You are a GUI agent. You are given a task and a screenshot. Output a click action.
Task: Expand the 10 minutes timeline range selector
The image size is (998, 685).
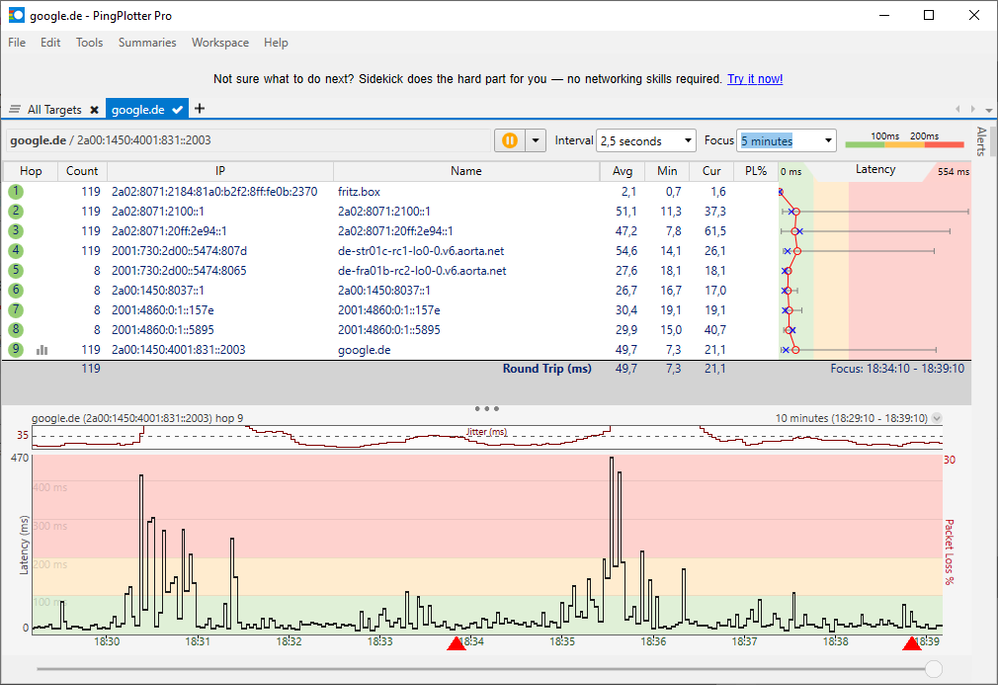936,418
